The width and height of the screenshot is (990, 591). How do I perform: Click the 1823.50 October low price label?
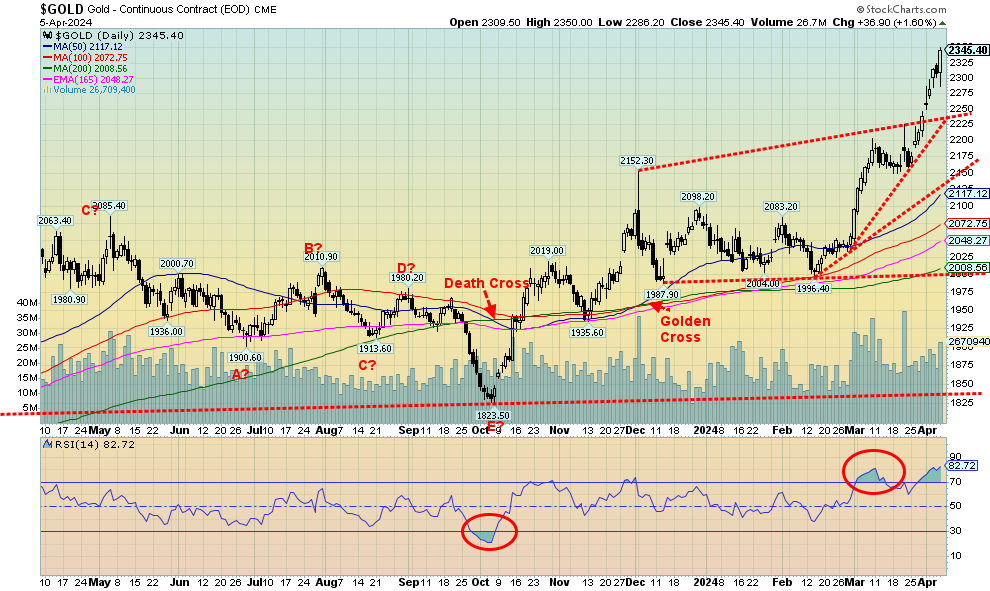(491, 415)
